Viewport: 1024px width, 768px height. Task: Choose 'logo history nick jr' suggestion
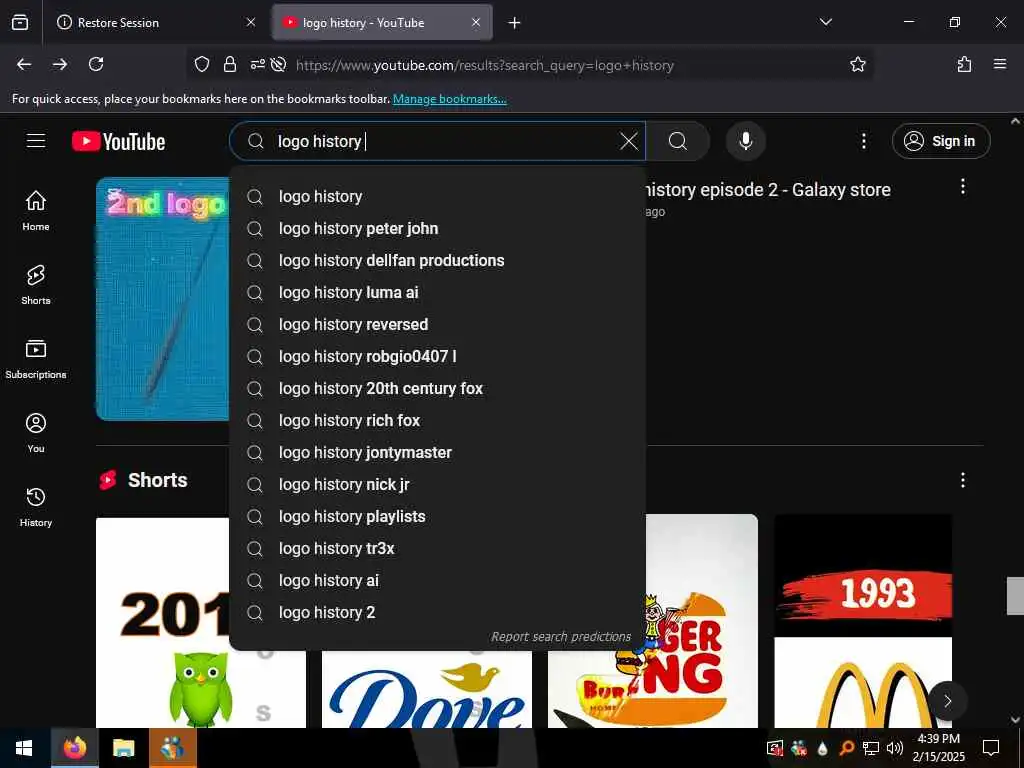(x=438, y=485)
